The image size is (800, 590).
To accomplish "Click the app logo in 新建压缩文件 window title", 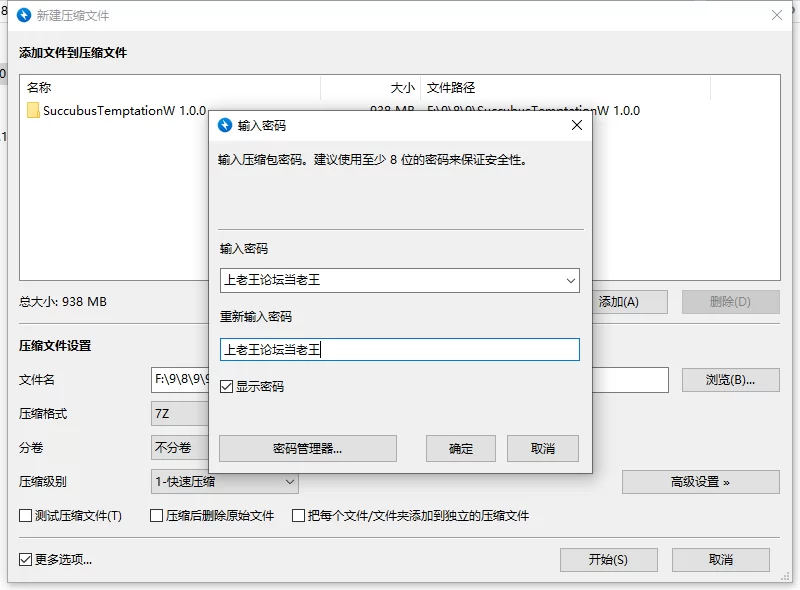I will point(24,15).
